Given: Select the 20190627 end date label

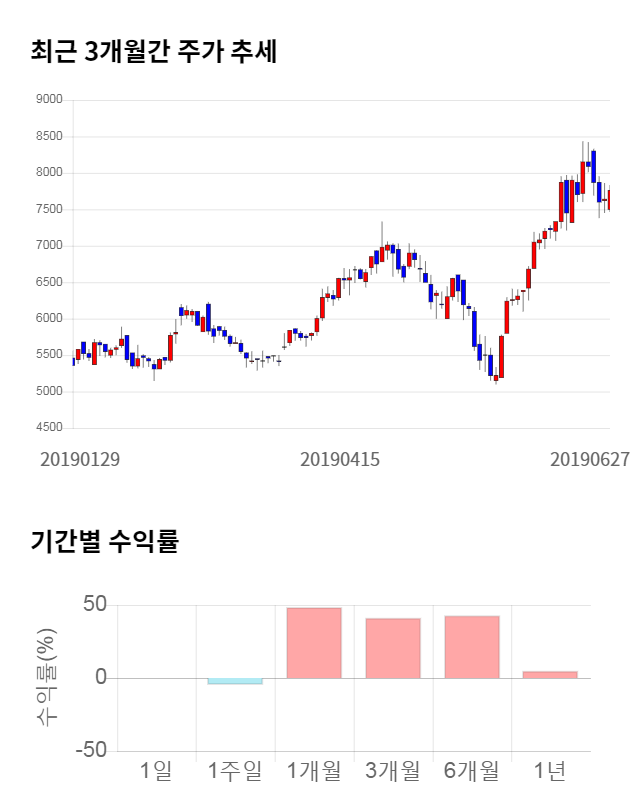Looking at the screenshot, I should click(590, 460).
